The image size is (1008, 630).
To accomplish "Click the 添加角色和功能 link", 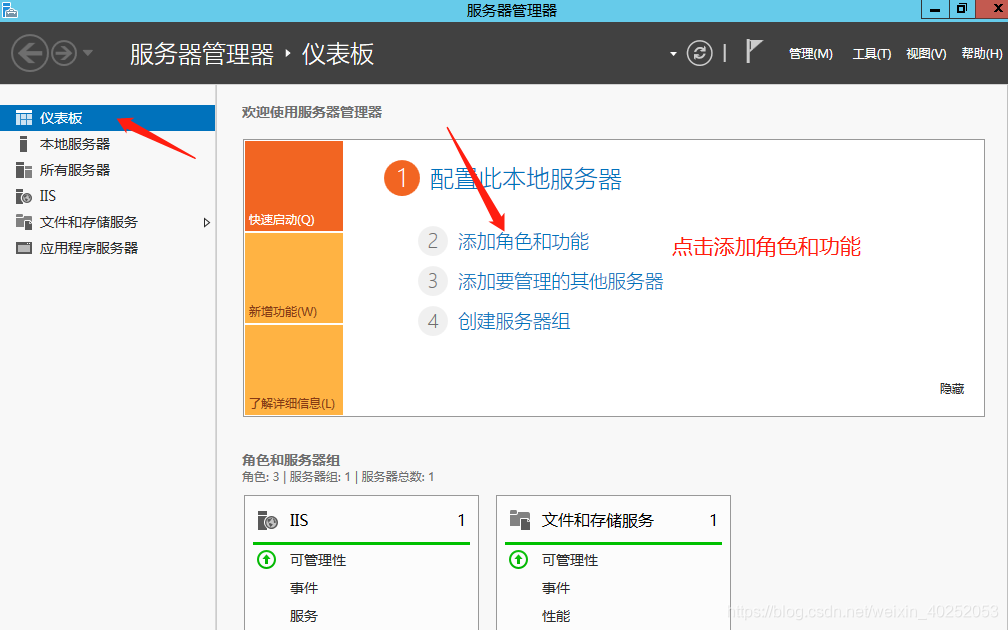I will pos(523,241).
